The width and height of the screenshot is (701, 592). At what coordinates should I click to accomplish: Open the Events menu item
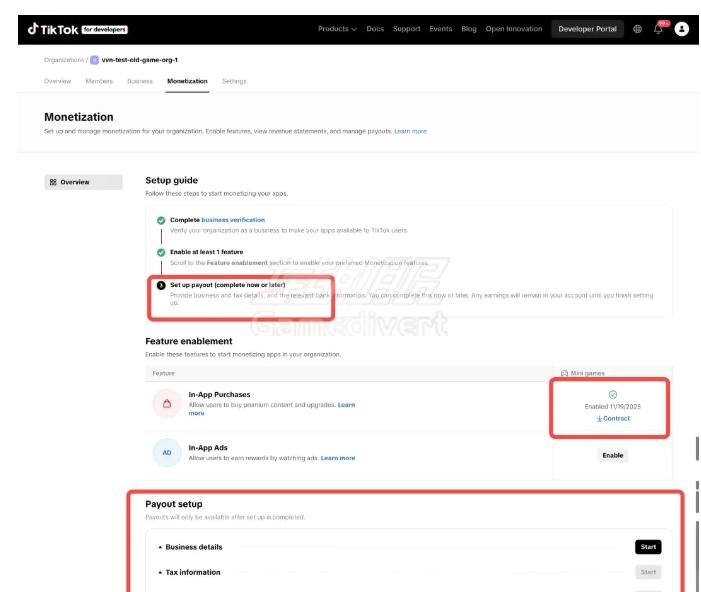[441, 29]
